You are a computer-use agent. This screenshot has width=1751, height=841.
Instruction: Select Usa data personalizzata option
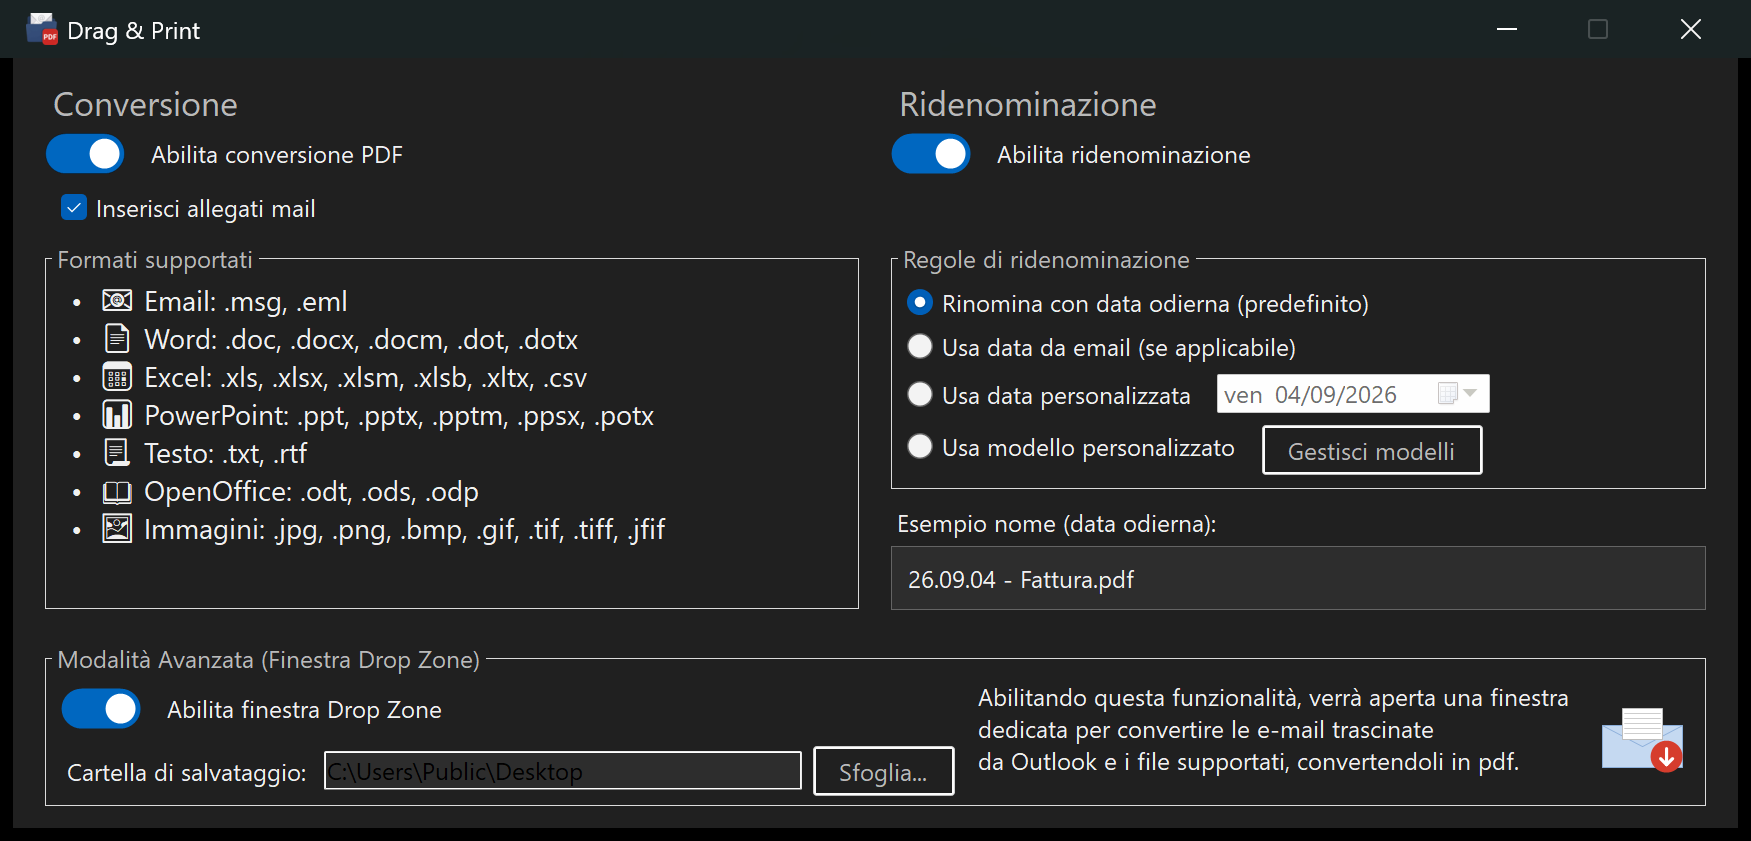pos(919,395)
